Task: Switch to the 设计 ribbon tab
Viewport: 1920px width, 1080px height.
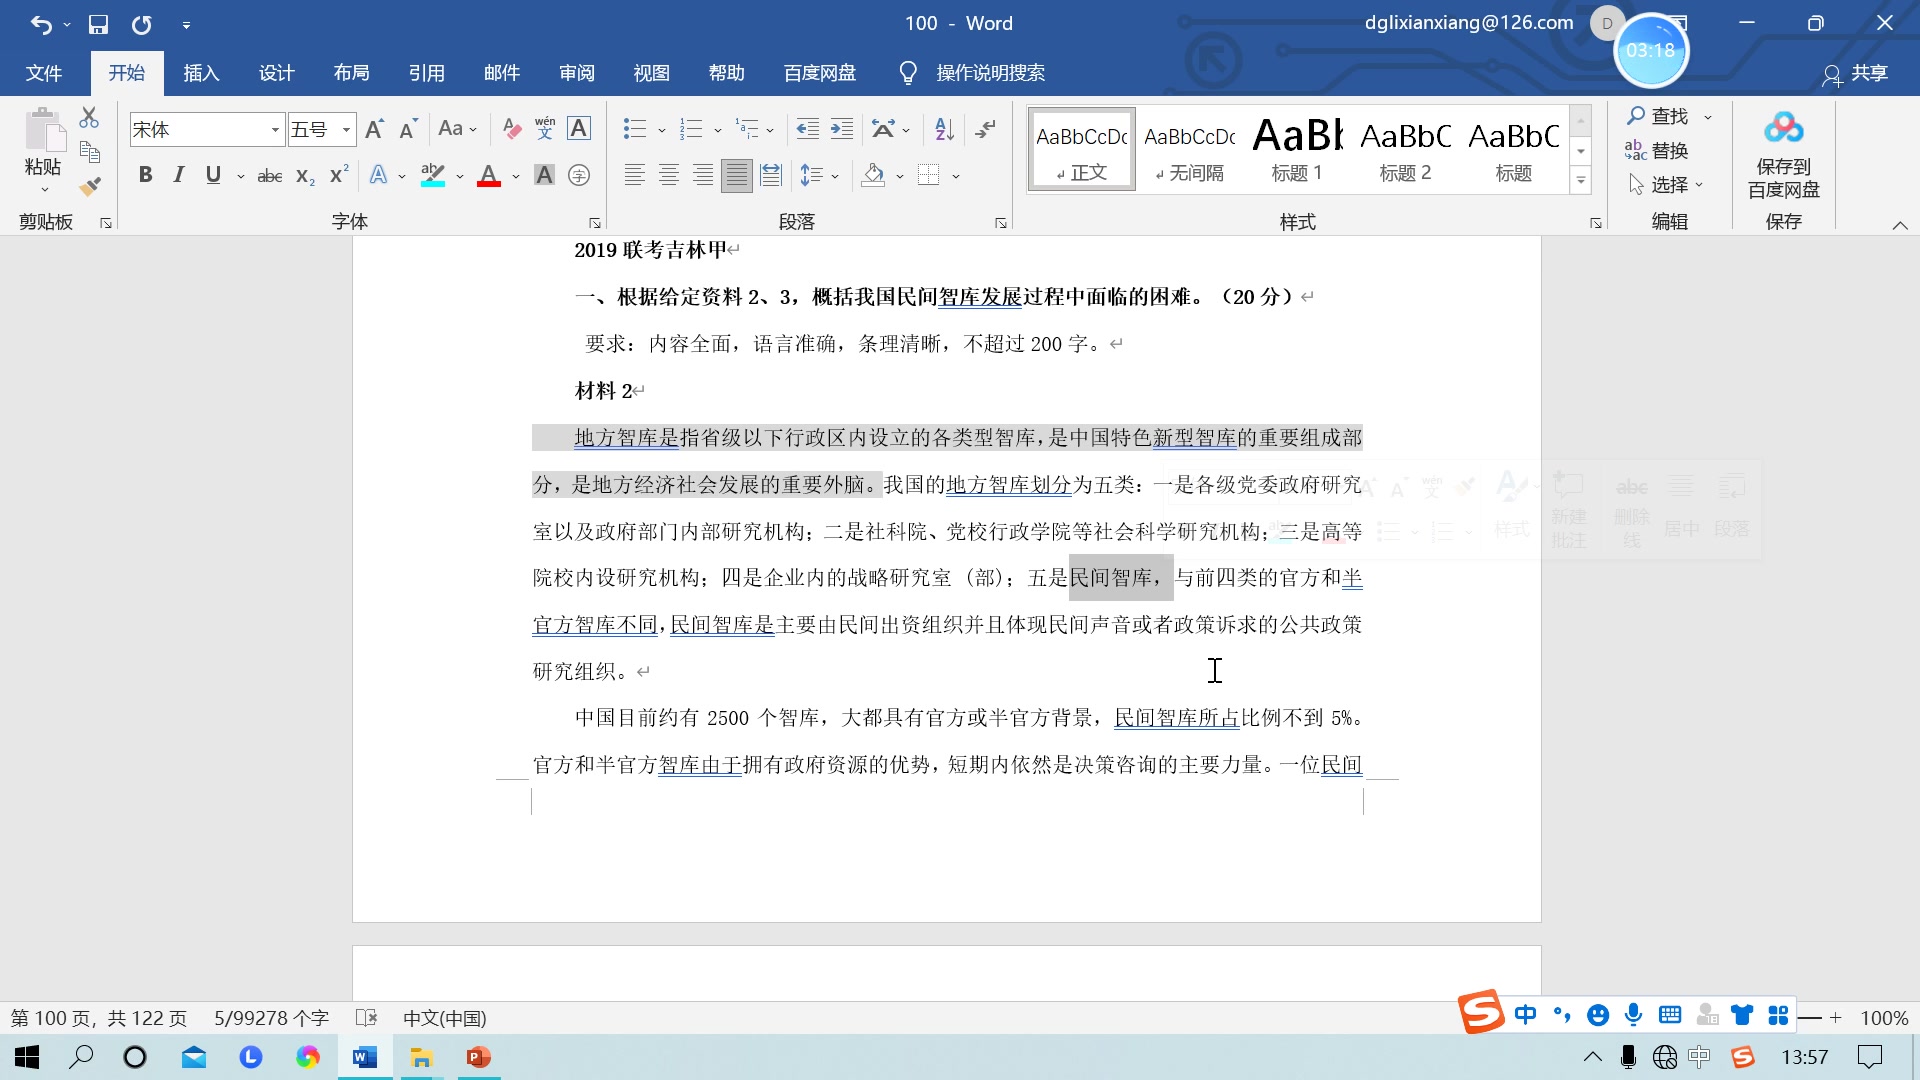Action: (x=276, y=73)
